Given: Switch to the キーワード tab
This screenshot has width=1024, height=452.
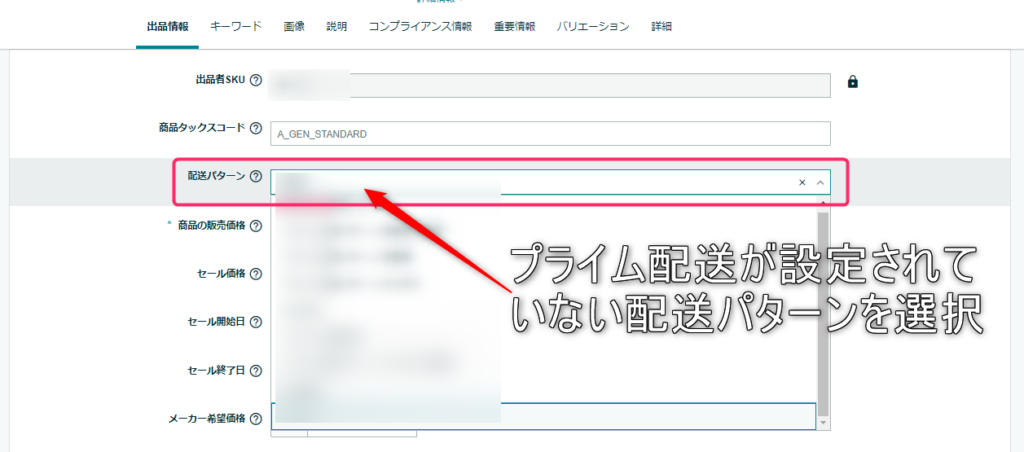Looking at the screenshot, I should [x=236, y=27].
